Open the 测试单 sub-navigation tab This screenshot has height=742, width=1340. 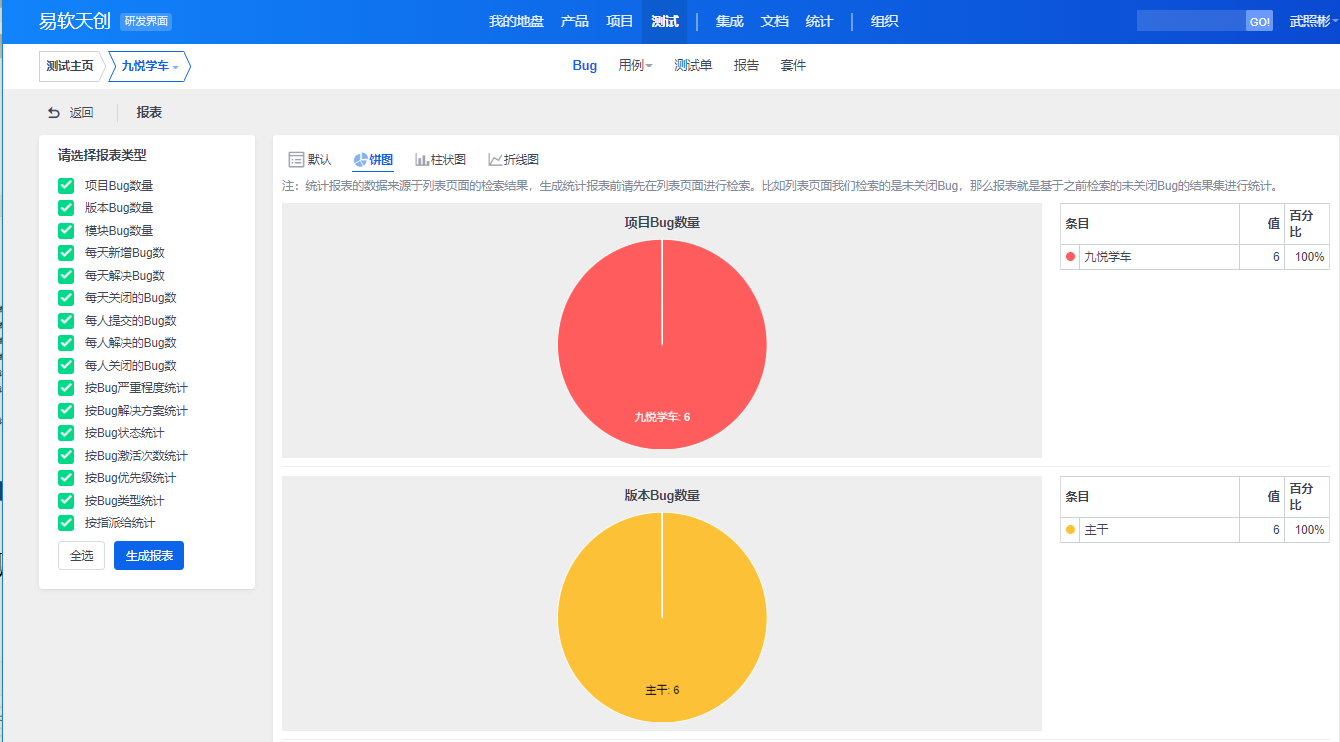pyautogui.click(x=693, y=66)
